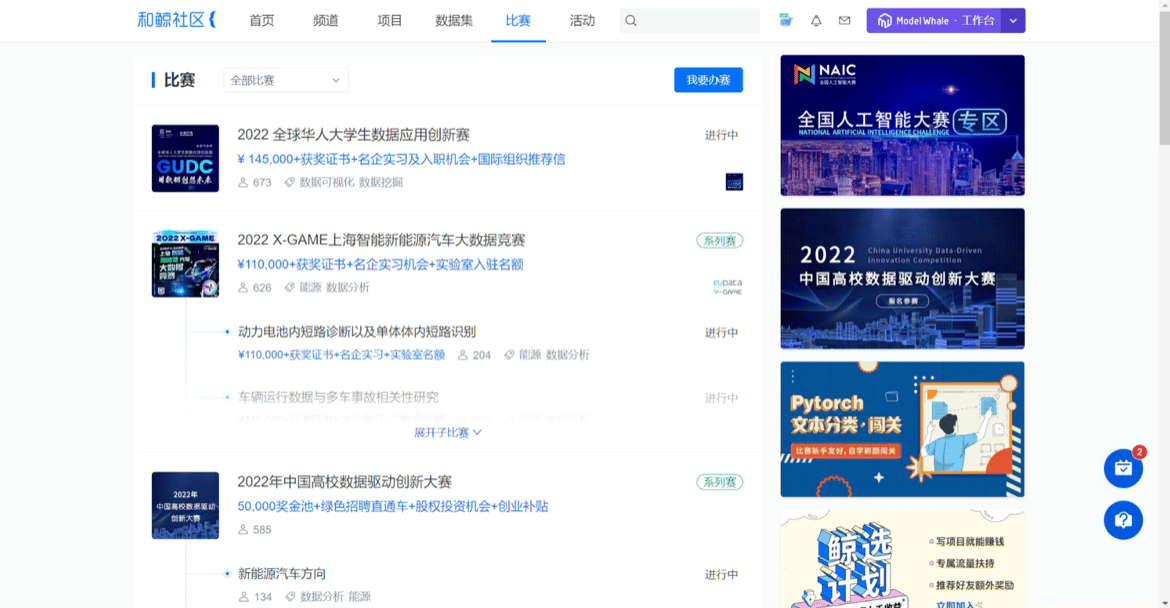
Task: Open 2022年中国高校数据驱动创新大赛 title
Action: [345, 482]
